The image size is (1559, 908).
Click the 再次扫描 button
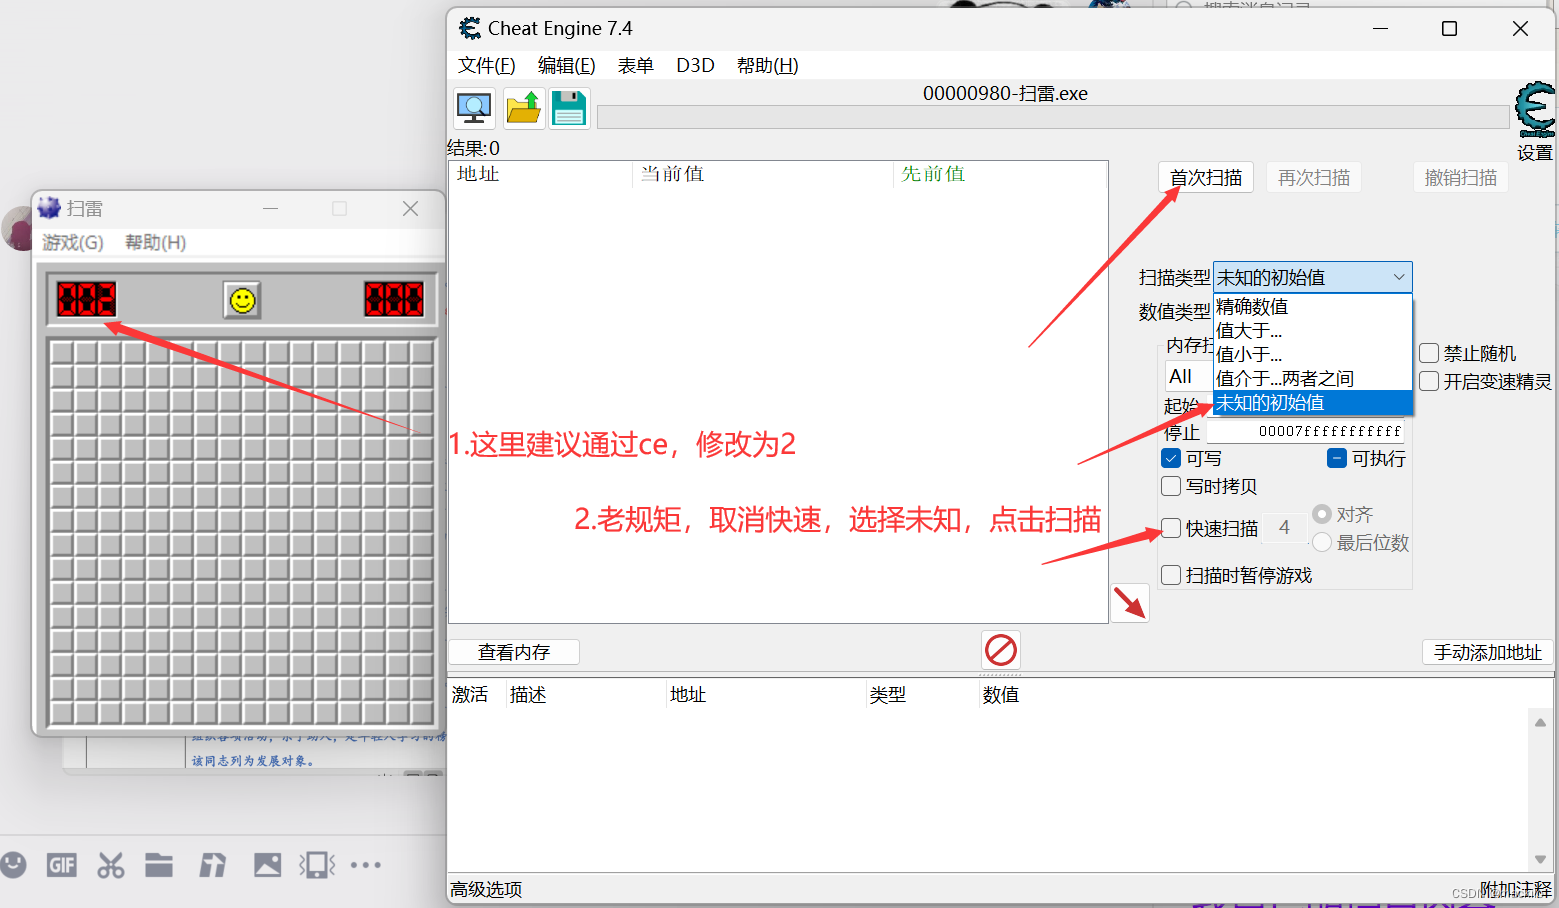click(x=1314, y=177)
